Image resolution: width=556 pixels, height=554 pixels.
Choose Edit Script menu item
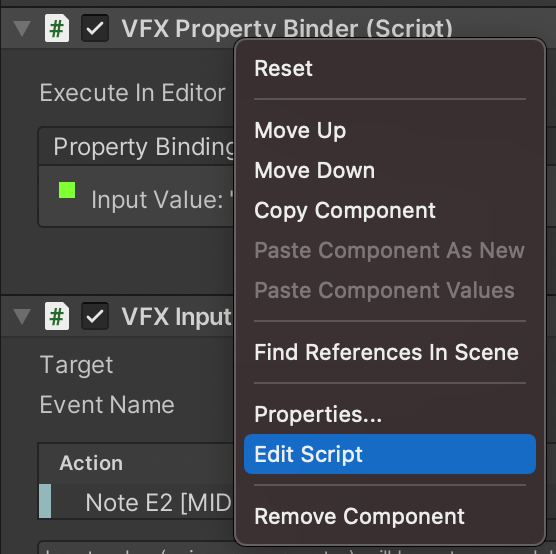click(390, 454)
